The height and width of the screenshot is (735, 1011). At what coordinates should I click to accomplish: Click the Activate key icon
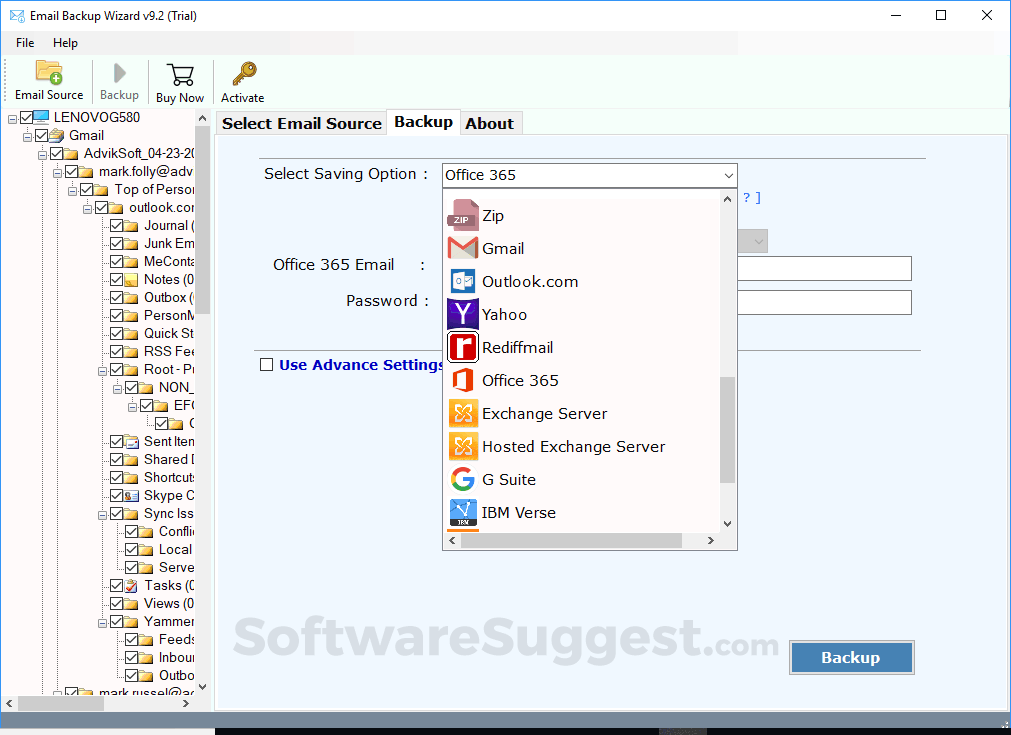(242, 80)
